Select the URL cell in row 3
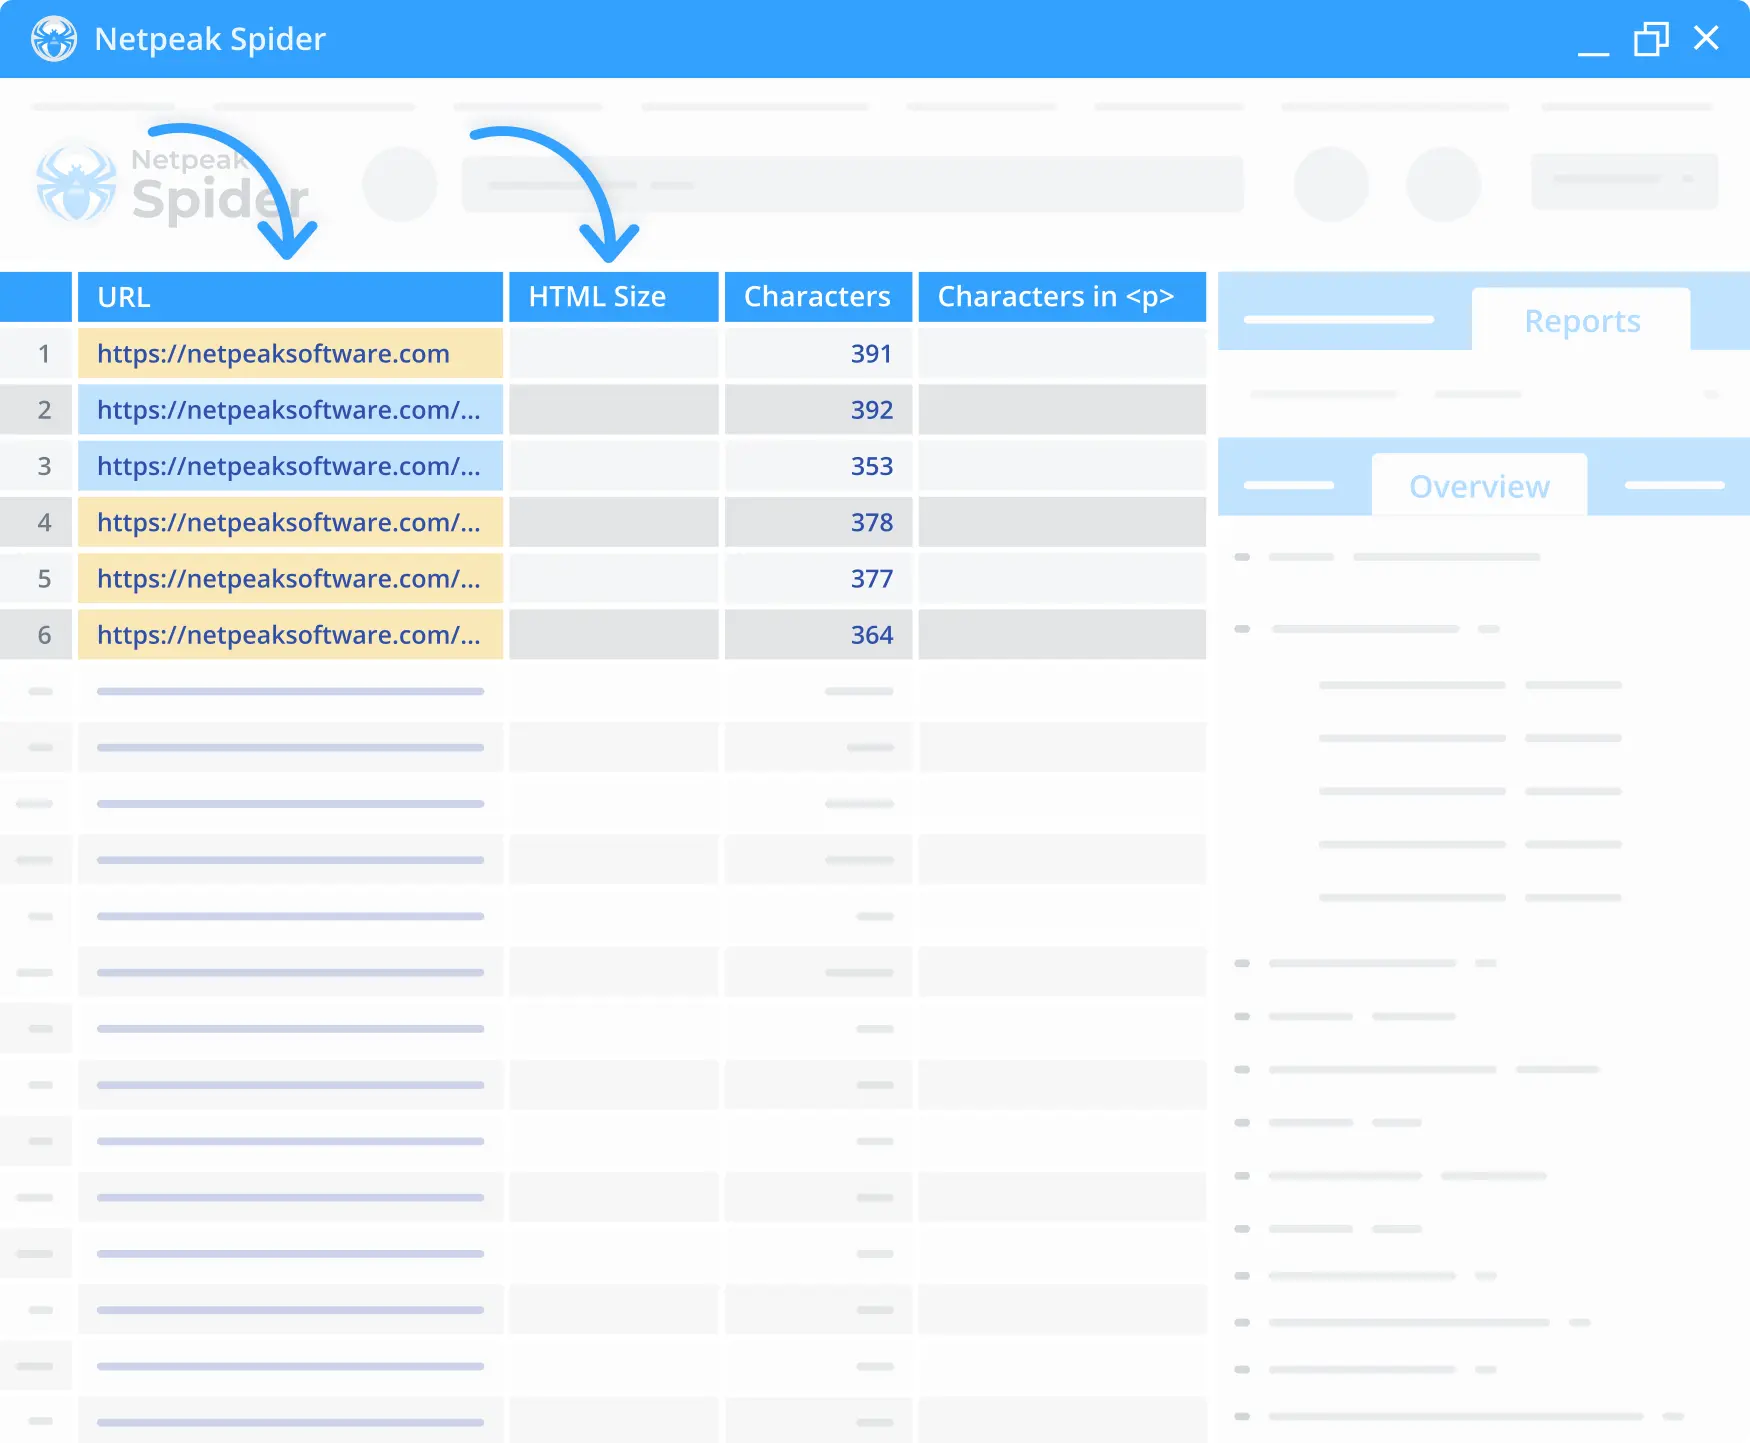 pyautogui.click(x=290, y=466)
